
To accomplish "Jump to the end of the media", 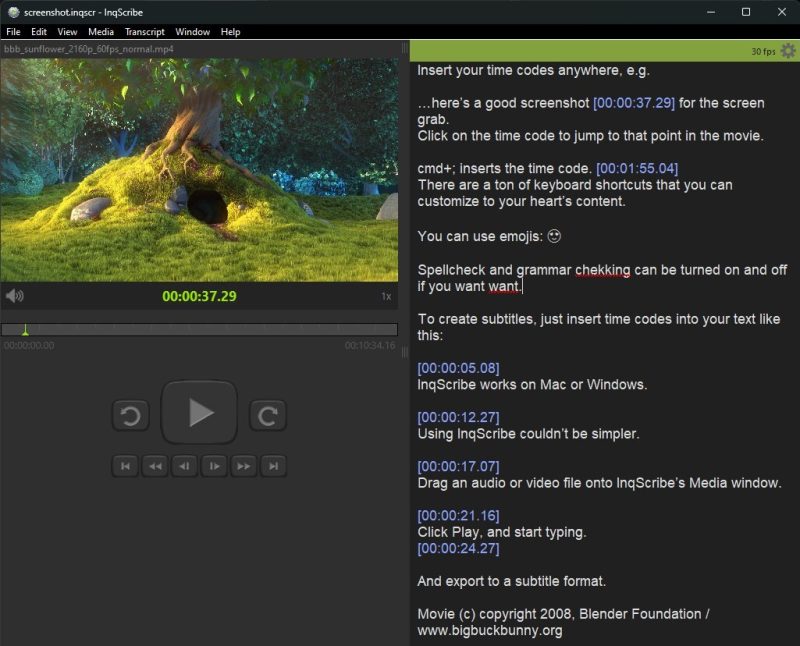I will 273,465.
